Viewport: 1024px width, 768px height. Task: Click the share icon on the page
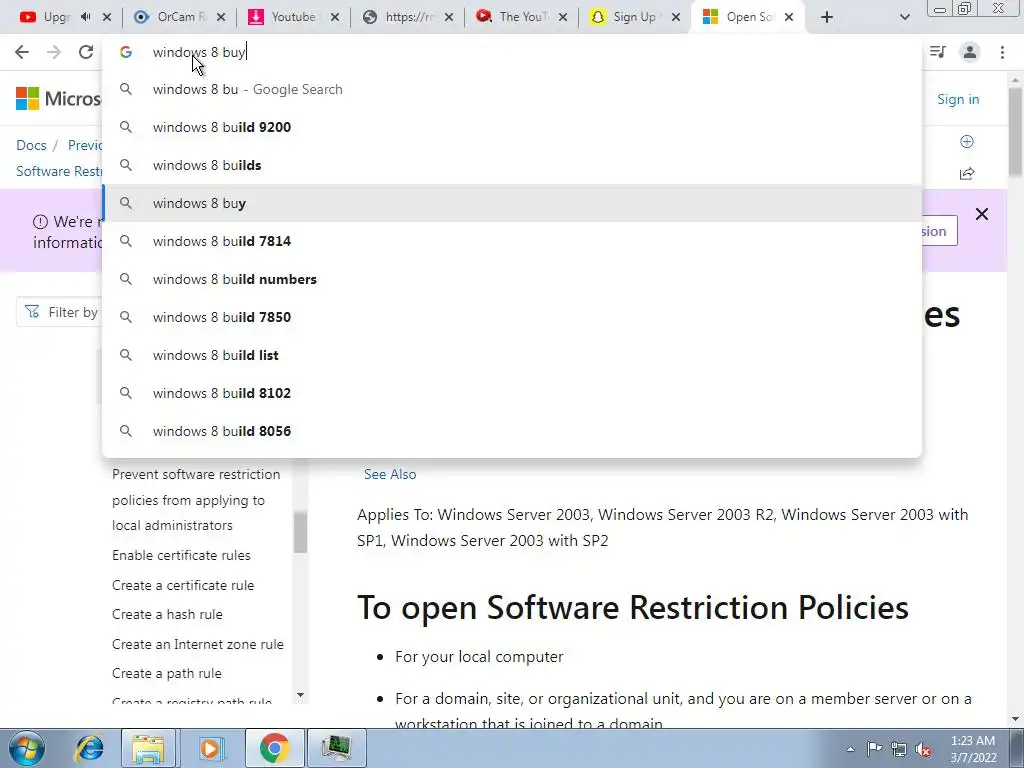967,173
